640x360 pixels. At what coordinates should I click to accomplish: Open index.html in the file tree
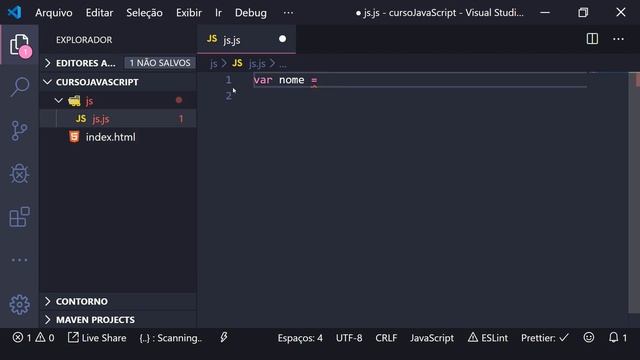pos(118,137)
